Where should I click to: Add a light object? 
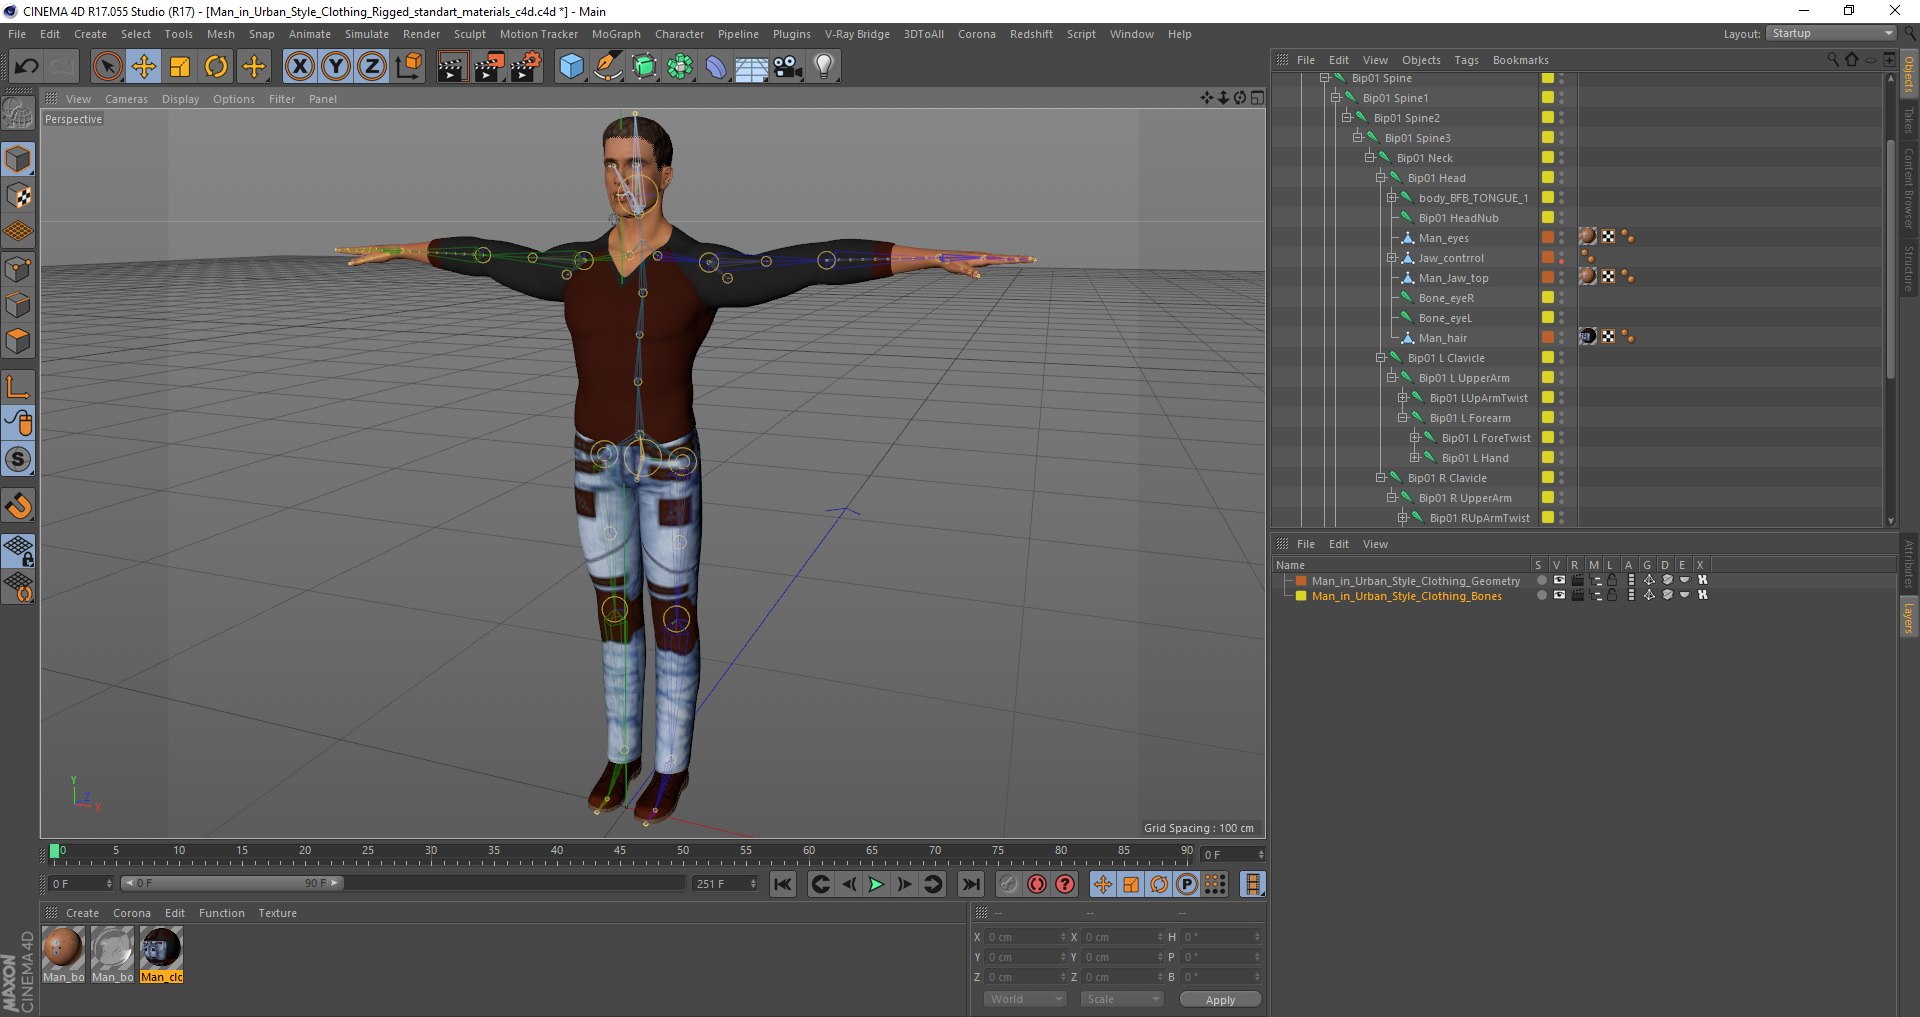tap(823, 67)
